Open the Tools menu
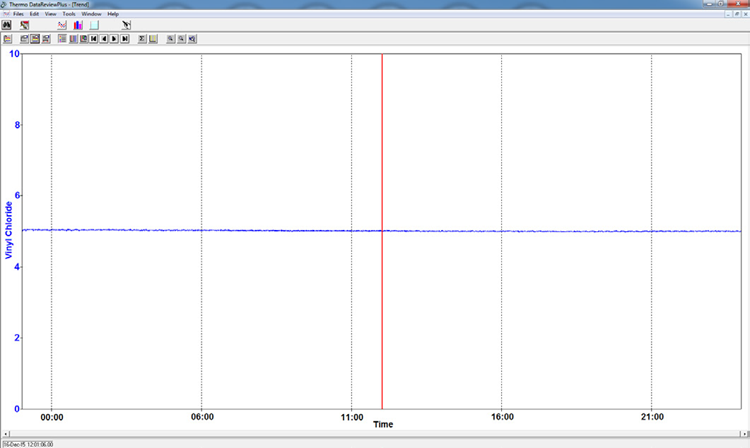The height and width of the screenshot is (448, 750). [69, 14]
